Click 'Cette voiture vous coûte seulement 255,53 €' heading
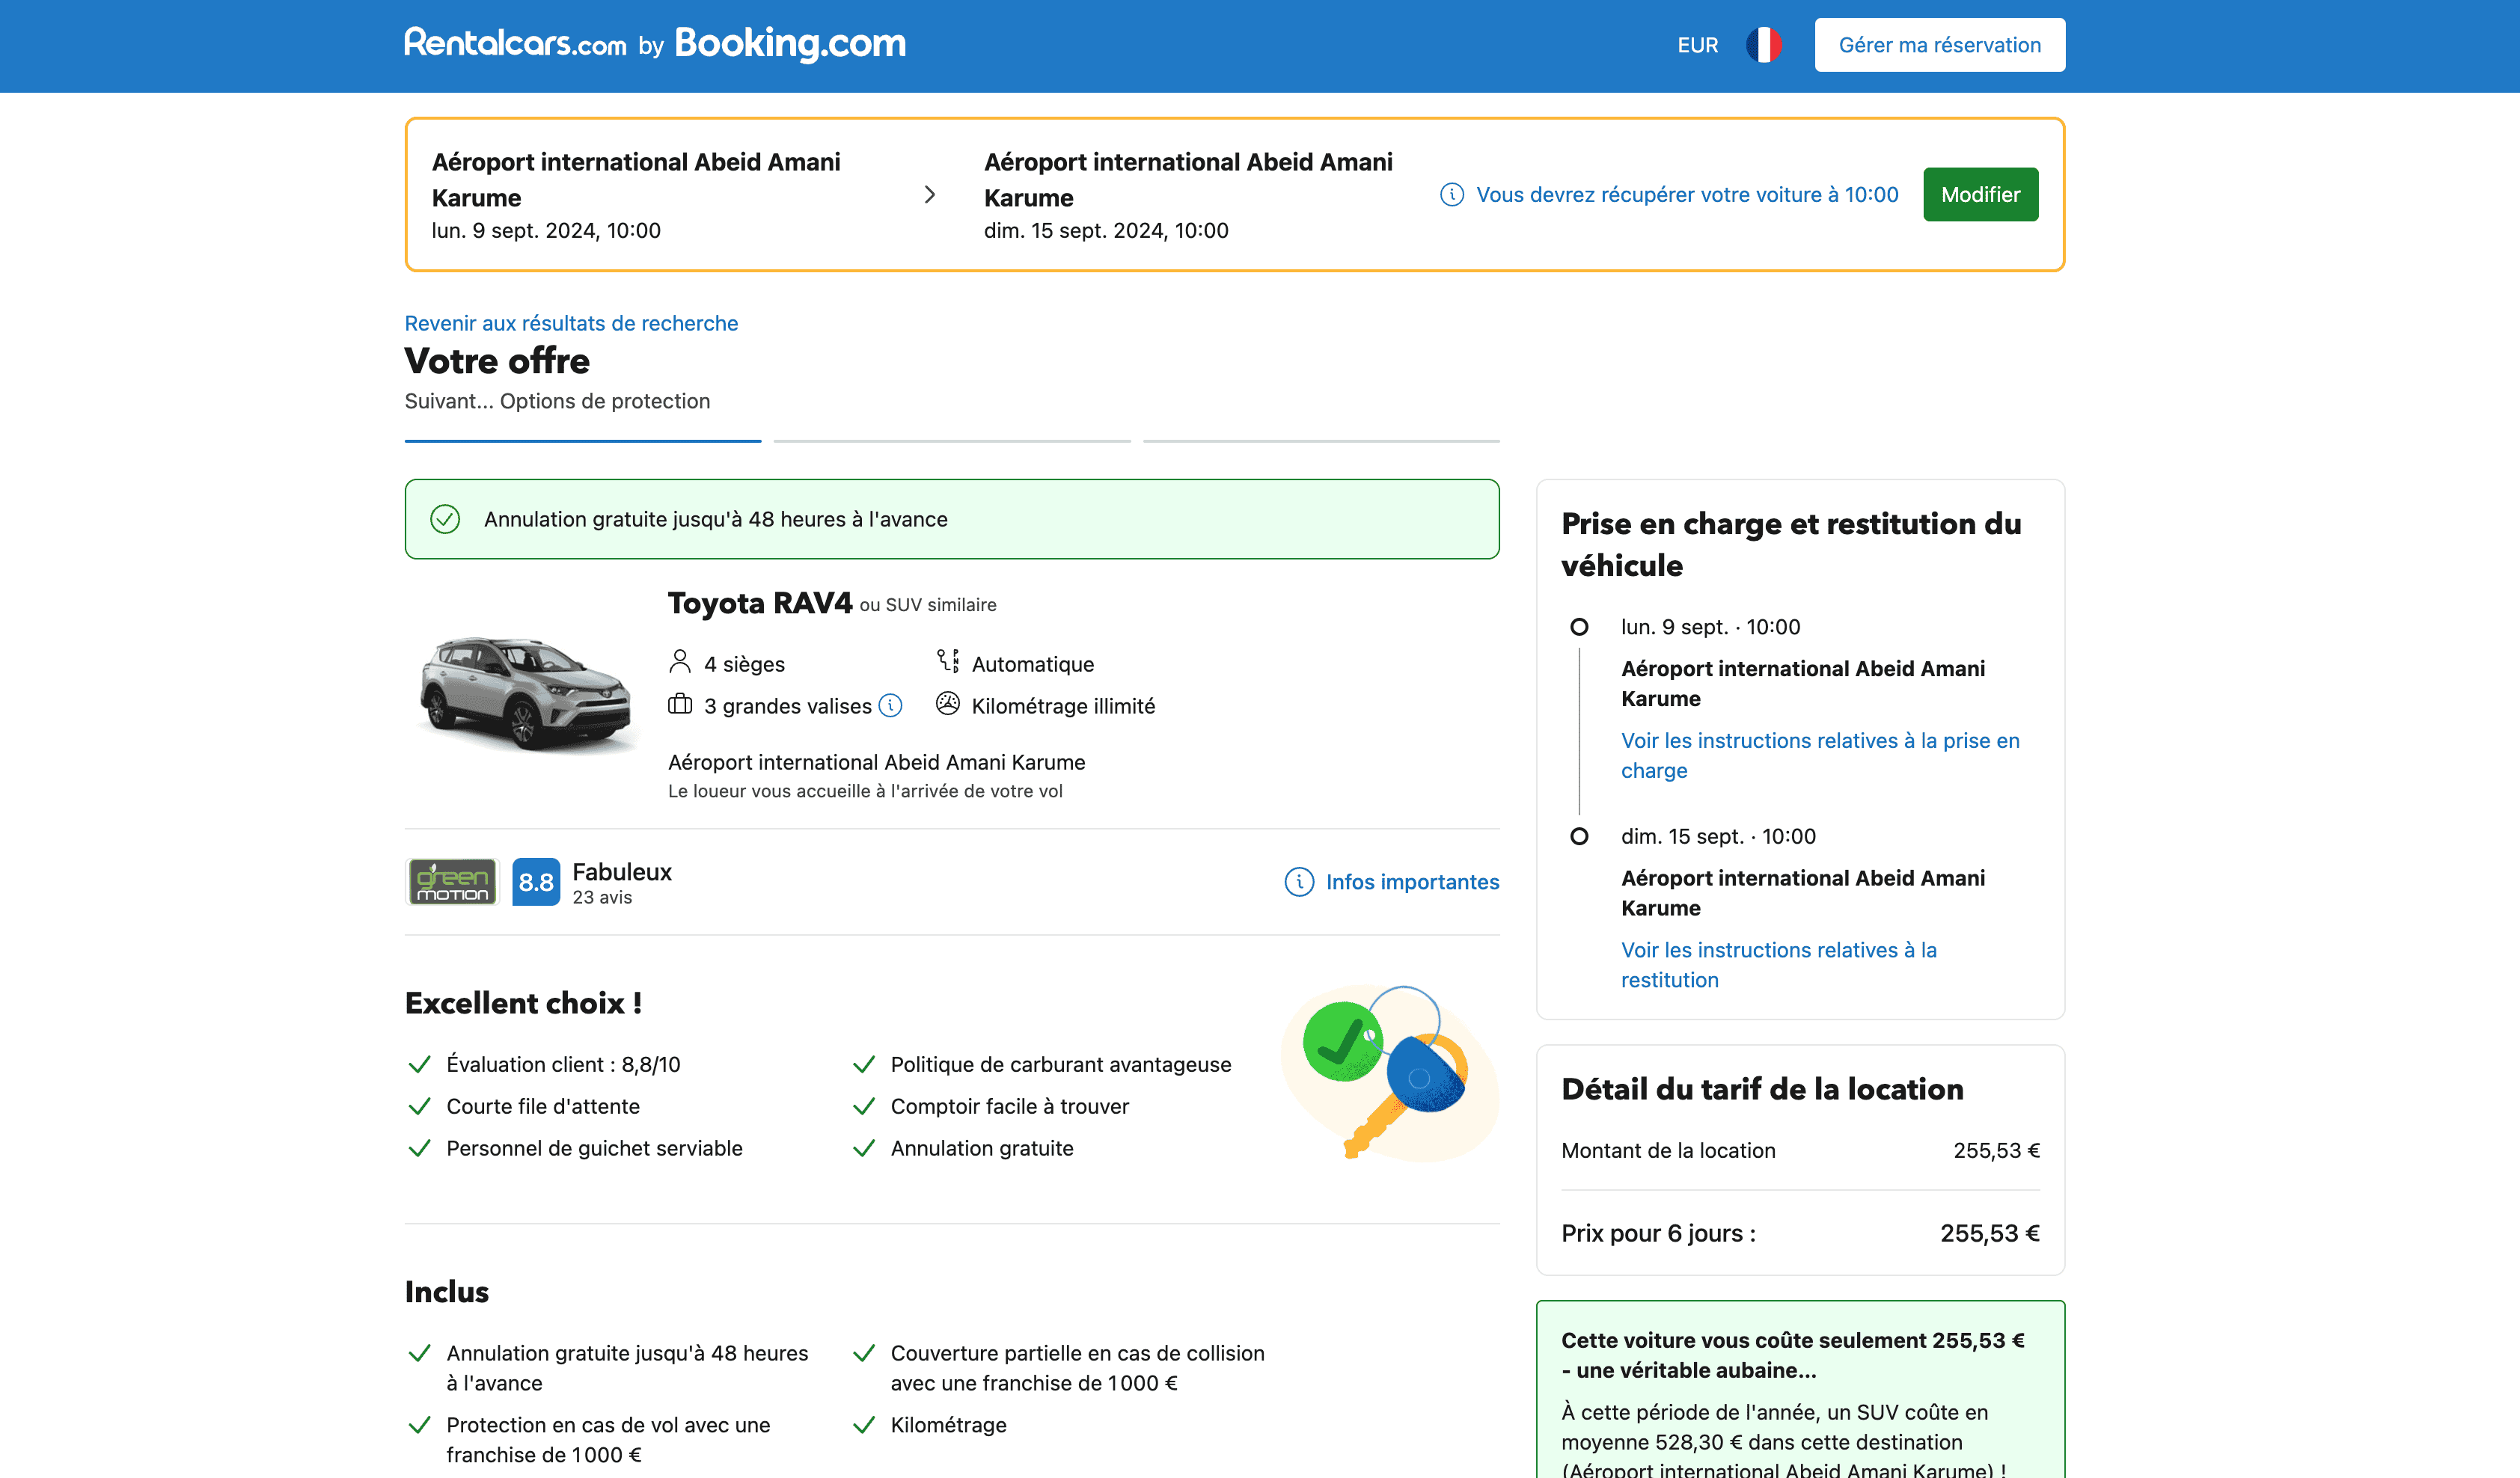Image resolution: width=2520 pixels, height=1478 pixels. click(1793, 1355)
